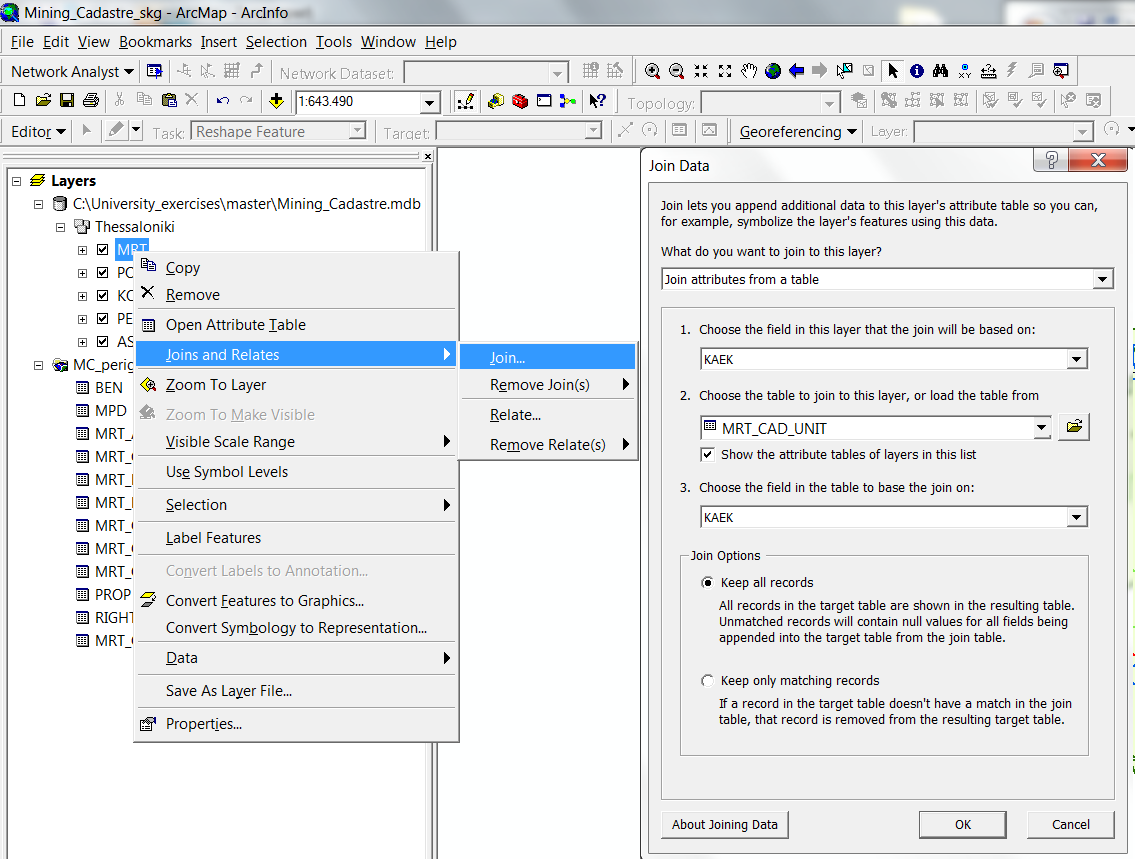The height and width of the screenshot is (859, 1135).
Task: Toggle the MRT layer visibility checkbox
Action: (x=103, y=250)
